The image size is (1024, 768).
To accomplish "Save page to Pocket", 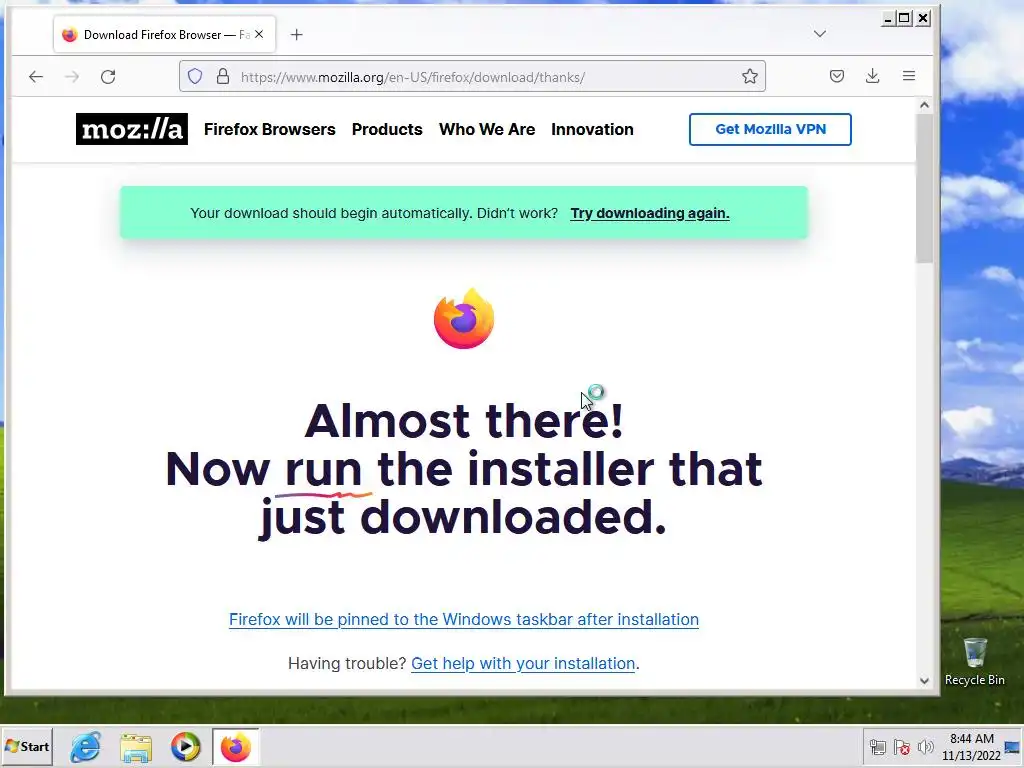I will (x=837, y=76).
